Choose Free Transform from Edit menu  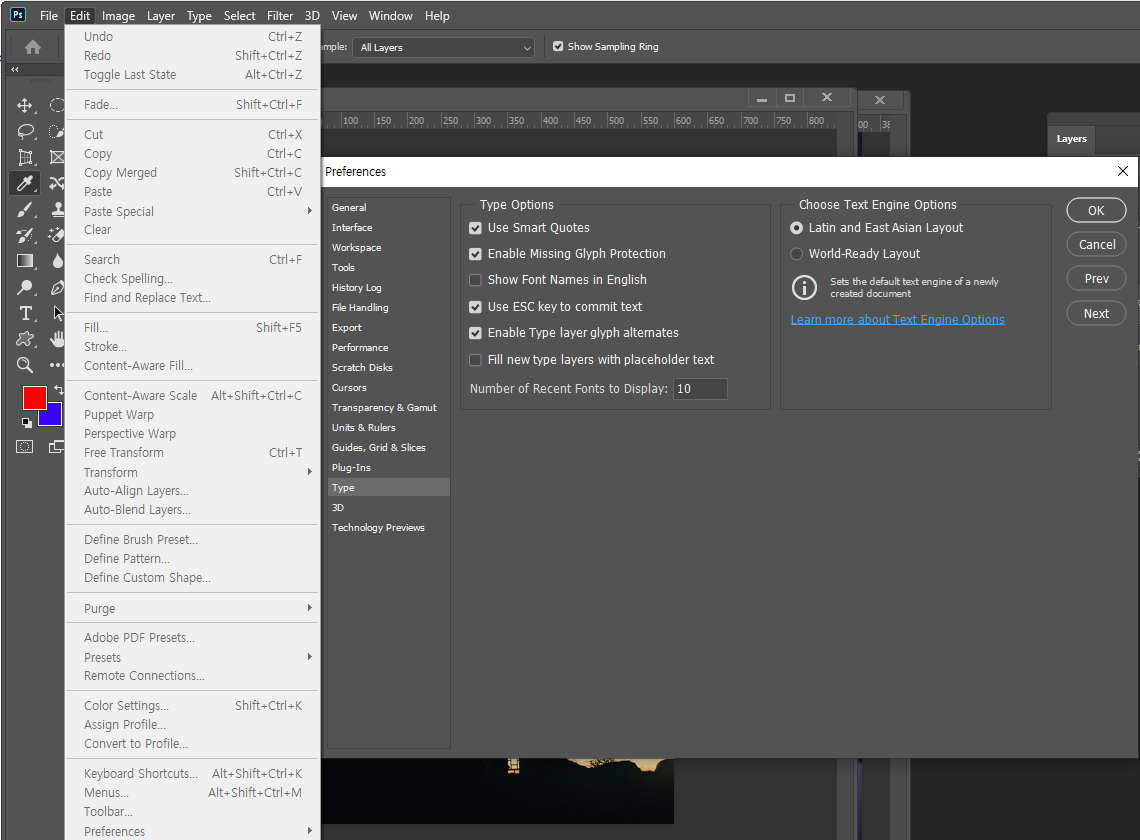pos(193,452)
